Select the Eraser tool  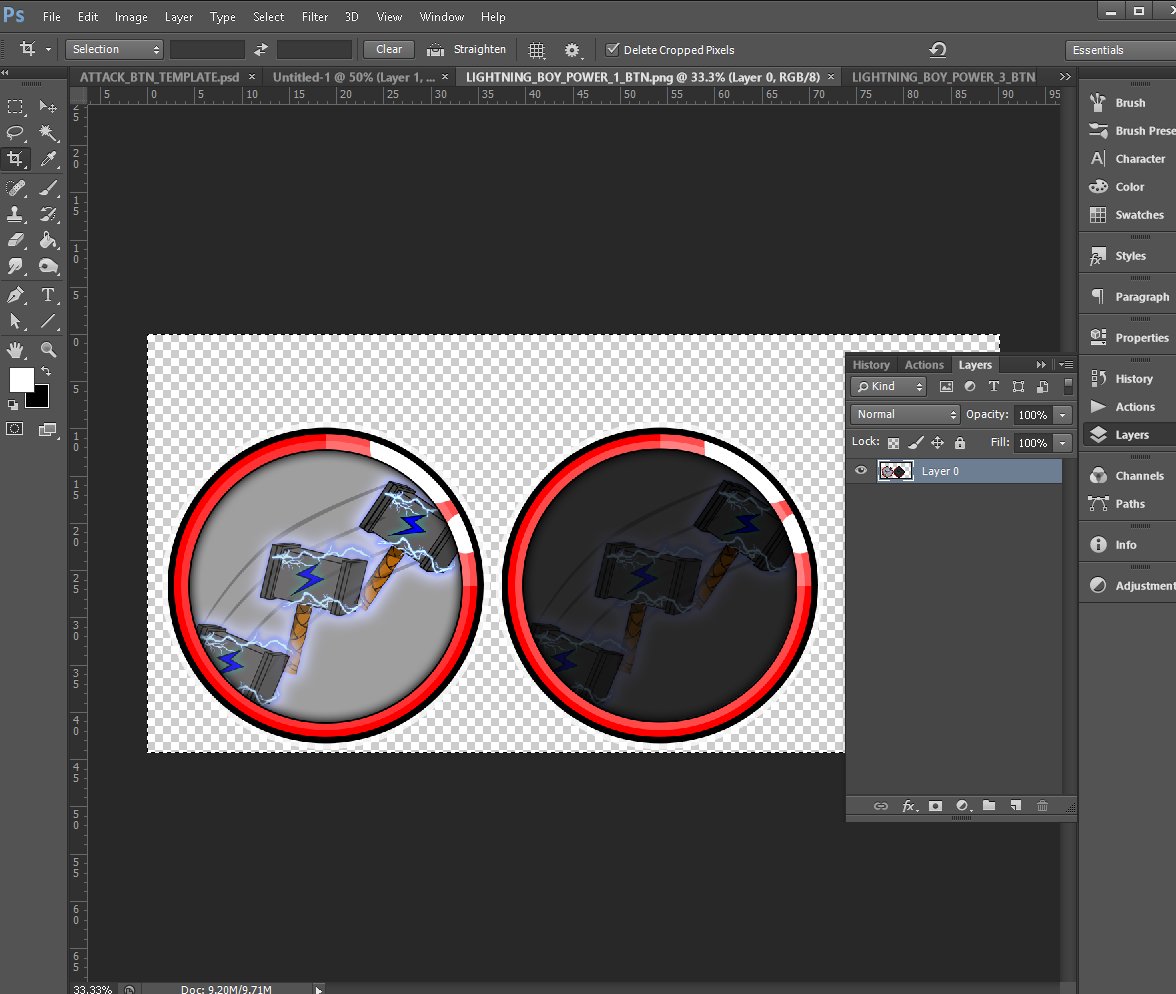pos(15,240)
